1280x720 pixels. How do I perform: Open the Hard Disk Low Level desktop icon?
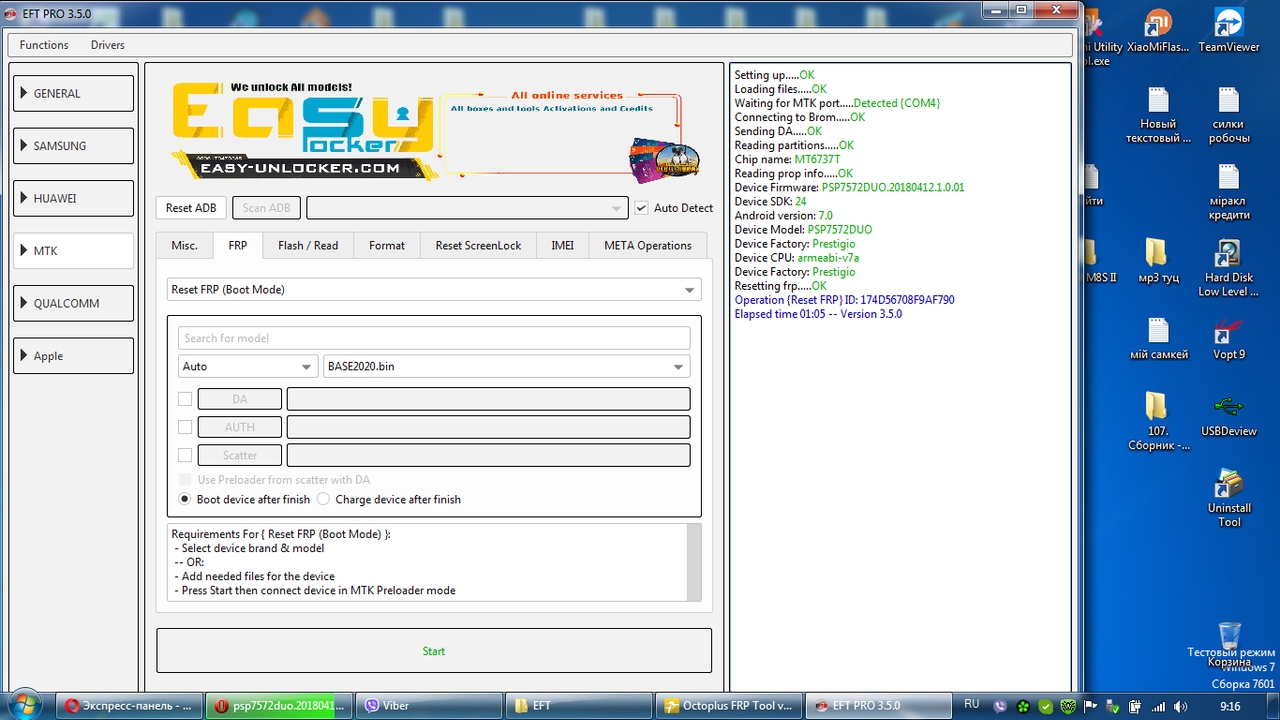pyautogui.click(x=1229, y=266)
